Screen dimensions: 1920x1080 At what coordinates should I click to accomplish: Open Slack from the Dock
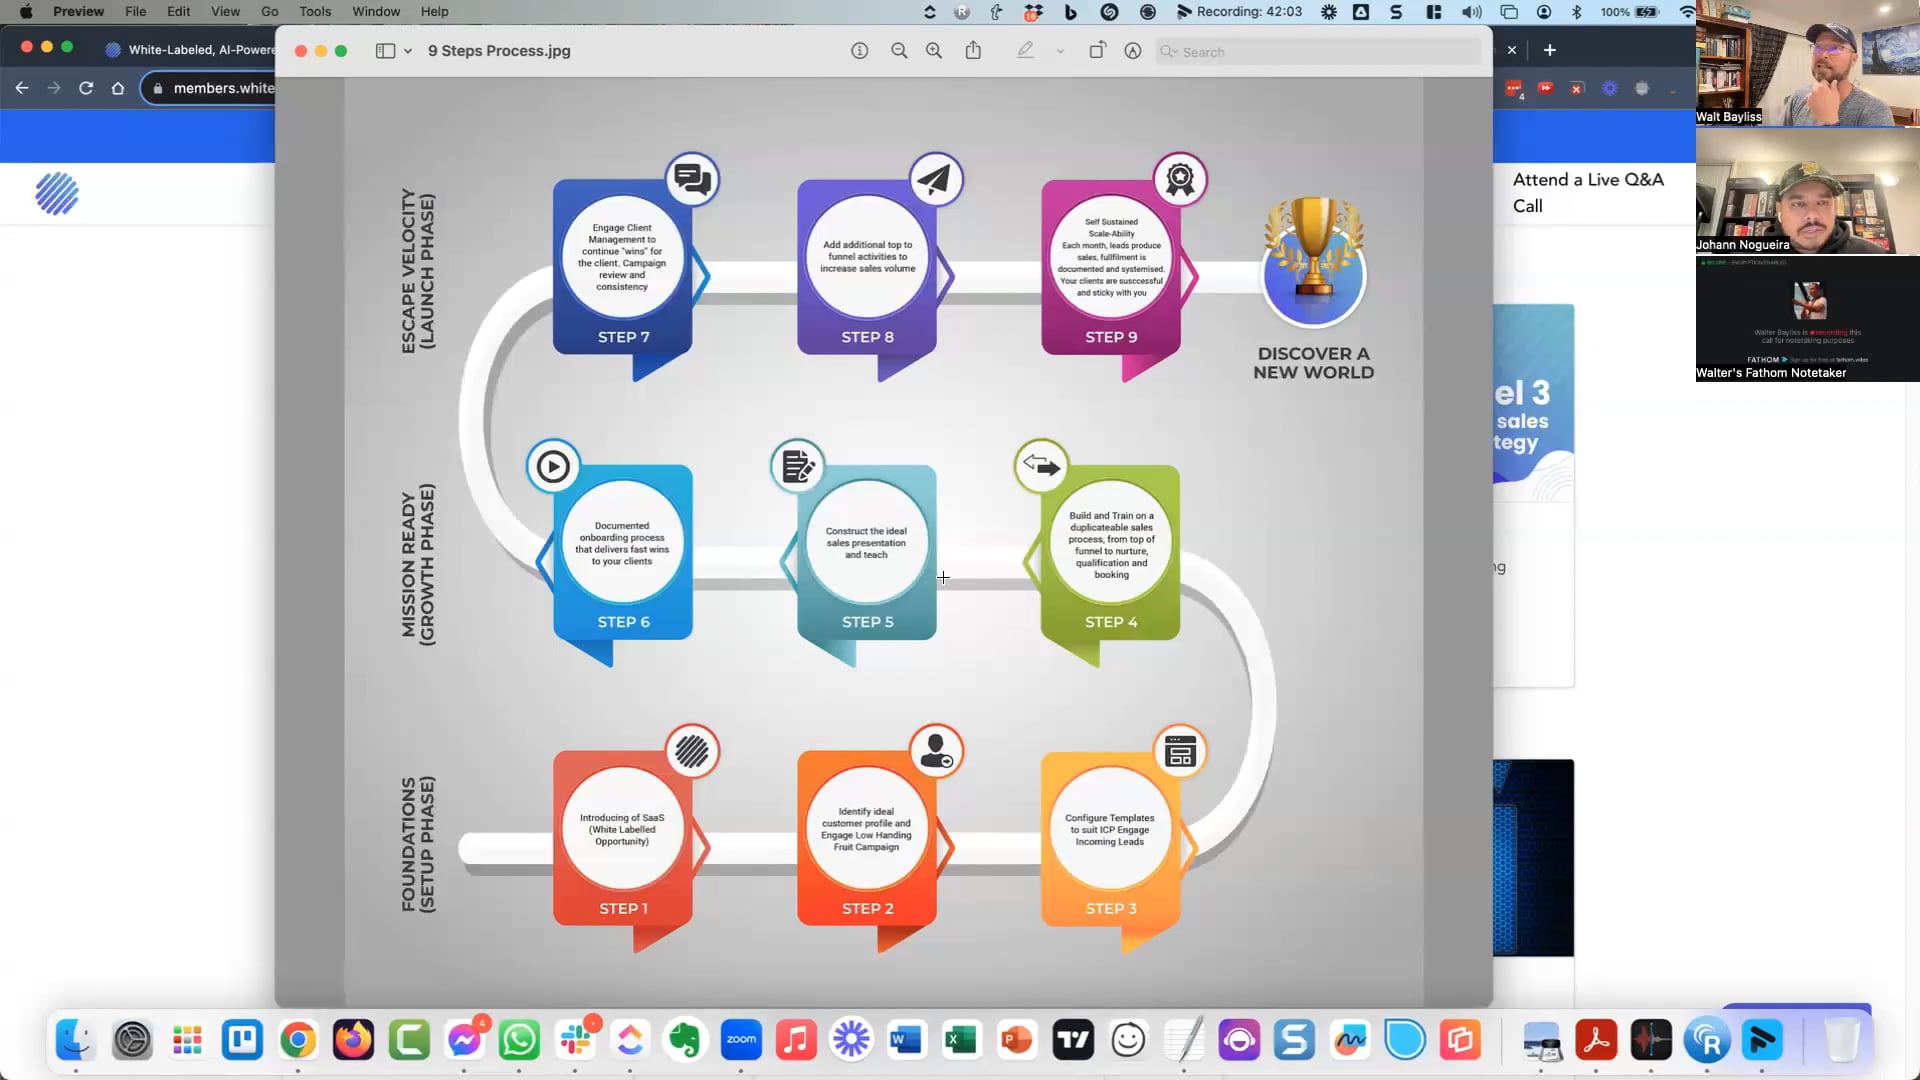(x=575, y=1040)
